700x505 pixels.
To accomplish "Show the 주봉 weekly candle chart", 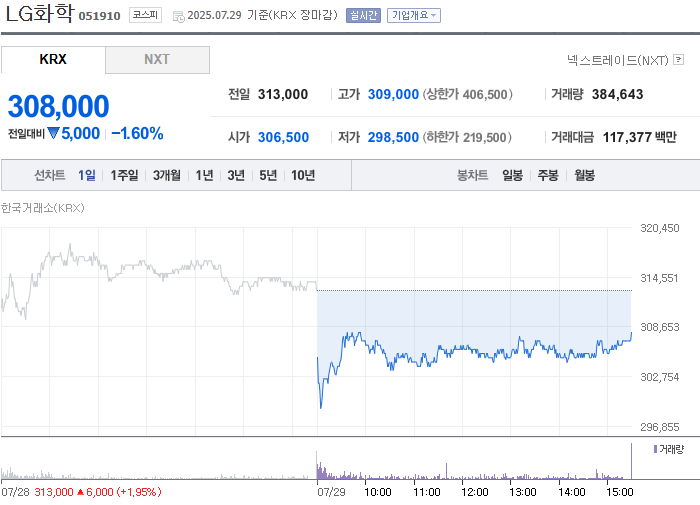I will [548, 175].
